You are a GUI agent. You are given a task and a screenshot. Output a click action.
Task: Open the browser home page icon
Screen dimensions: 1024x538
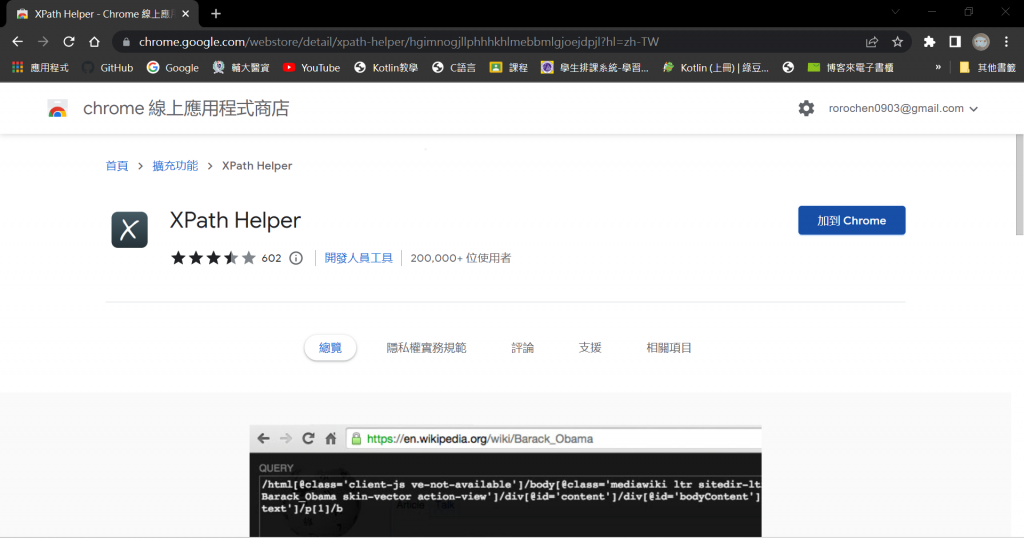(x=94, y=42)
